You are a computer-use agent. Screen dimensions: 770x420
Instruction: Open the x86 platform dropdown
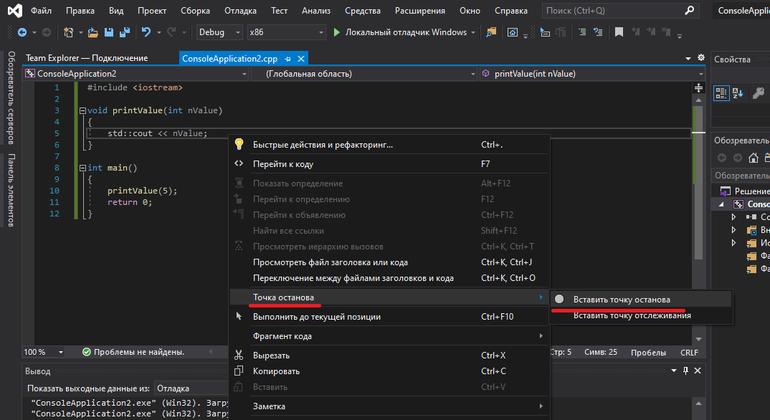pyautogui.click(x=286, y=32)
